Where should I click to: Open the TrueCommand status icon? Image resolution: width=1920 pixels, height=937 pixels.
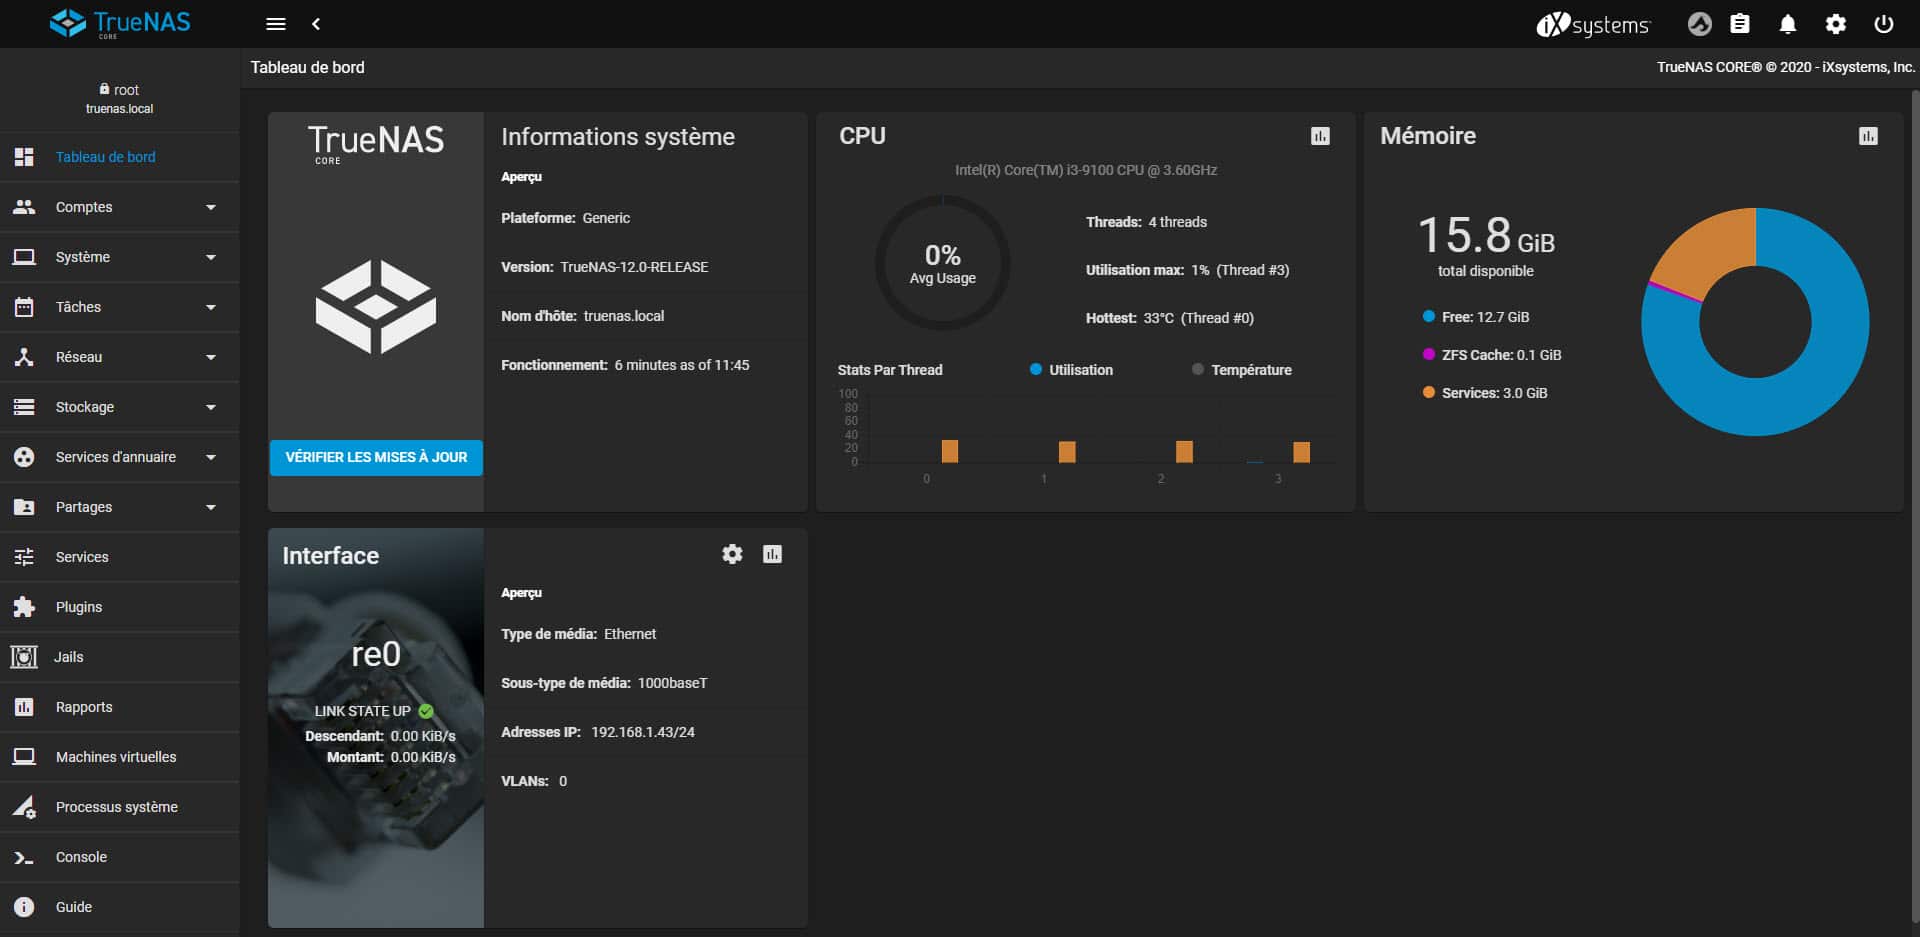click(1699, 24)
